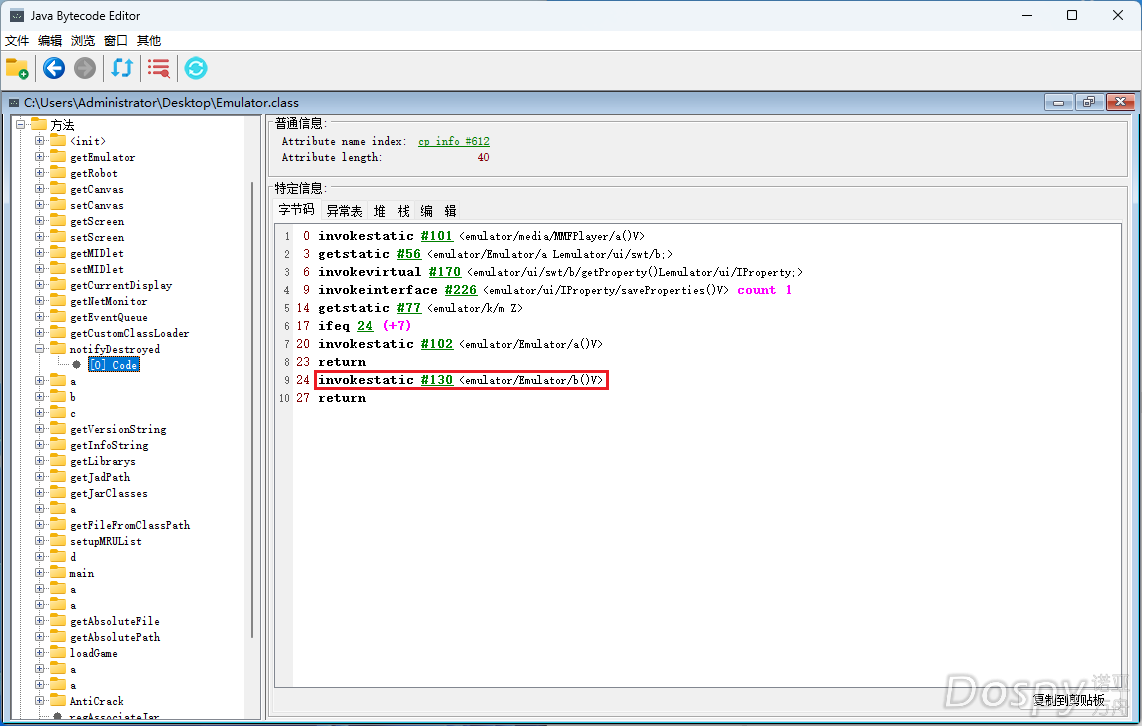1142x726 pixels.
Task: Select the getJadPath tree item
Action: point(101,477)
